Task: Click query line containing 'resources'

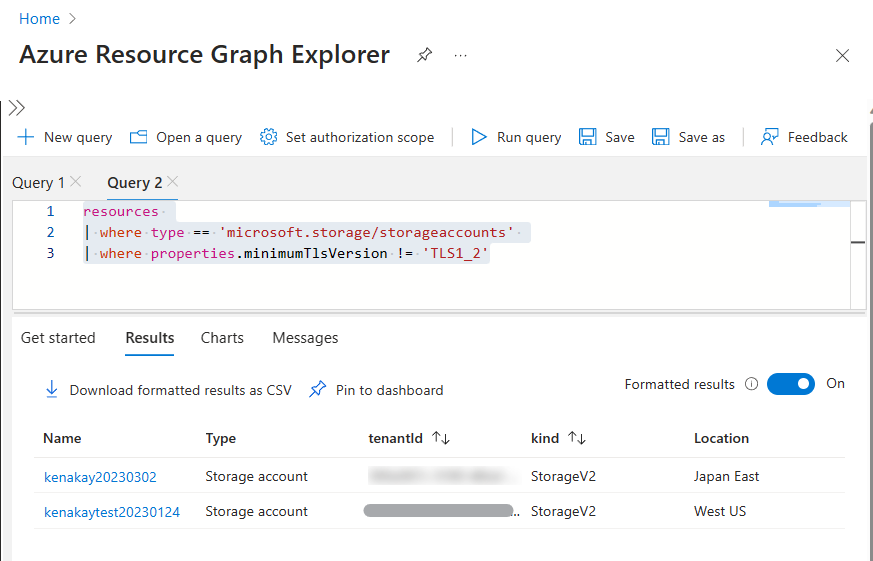Action: coord(121,211)
